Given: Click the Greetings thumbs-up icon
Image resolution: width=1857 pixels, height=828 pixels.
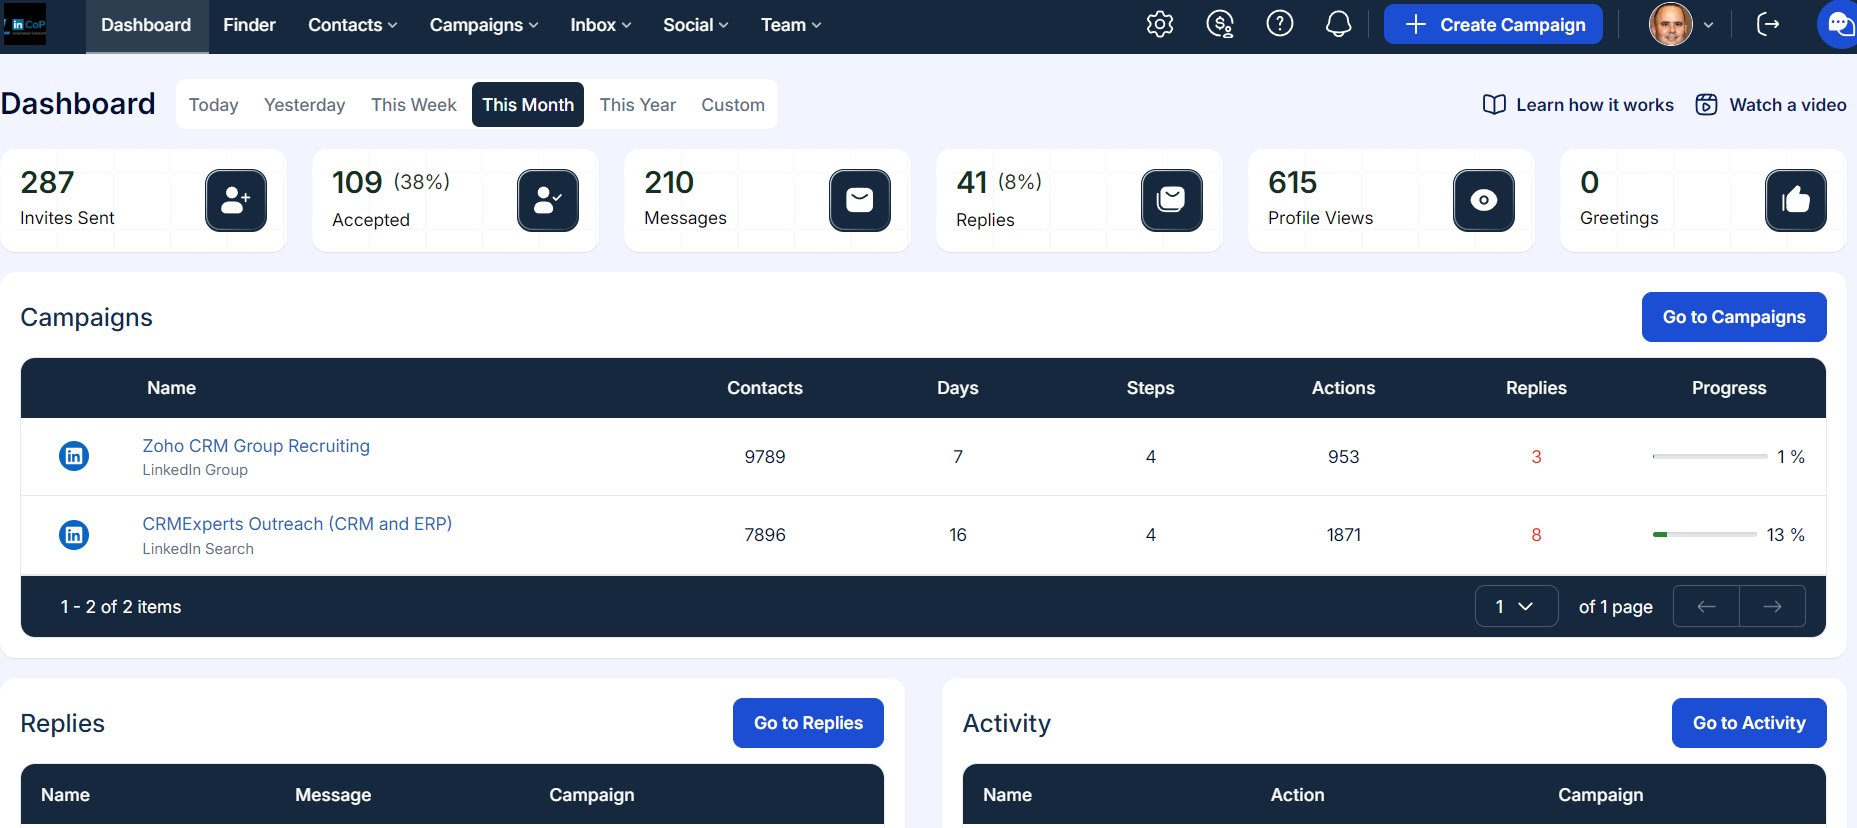Looking at the screenshot, I should point(1795,200).
